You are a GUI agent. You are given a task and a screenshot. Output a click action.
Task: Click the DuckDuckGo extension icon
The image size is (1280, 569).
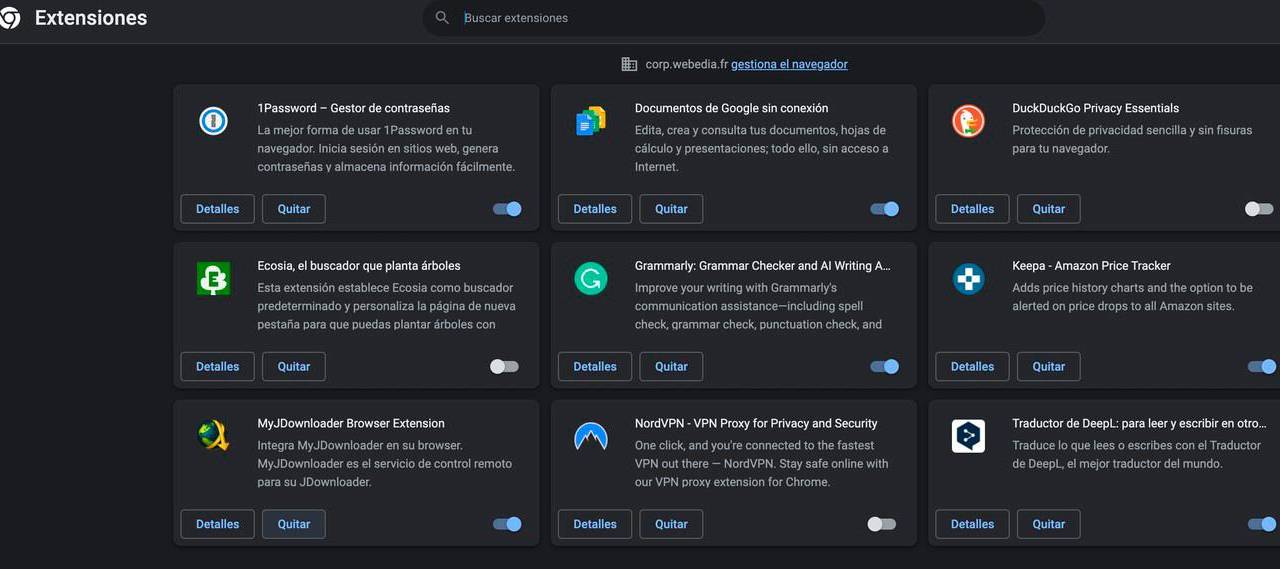968,121
